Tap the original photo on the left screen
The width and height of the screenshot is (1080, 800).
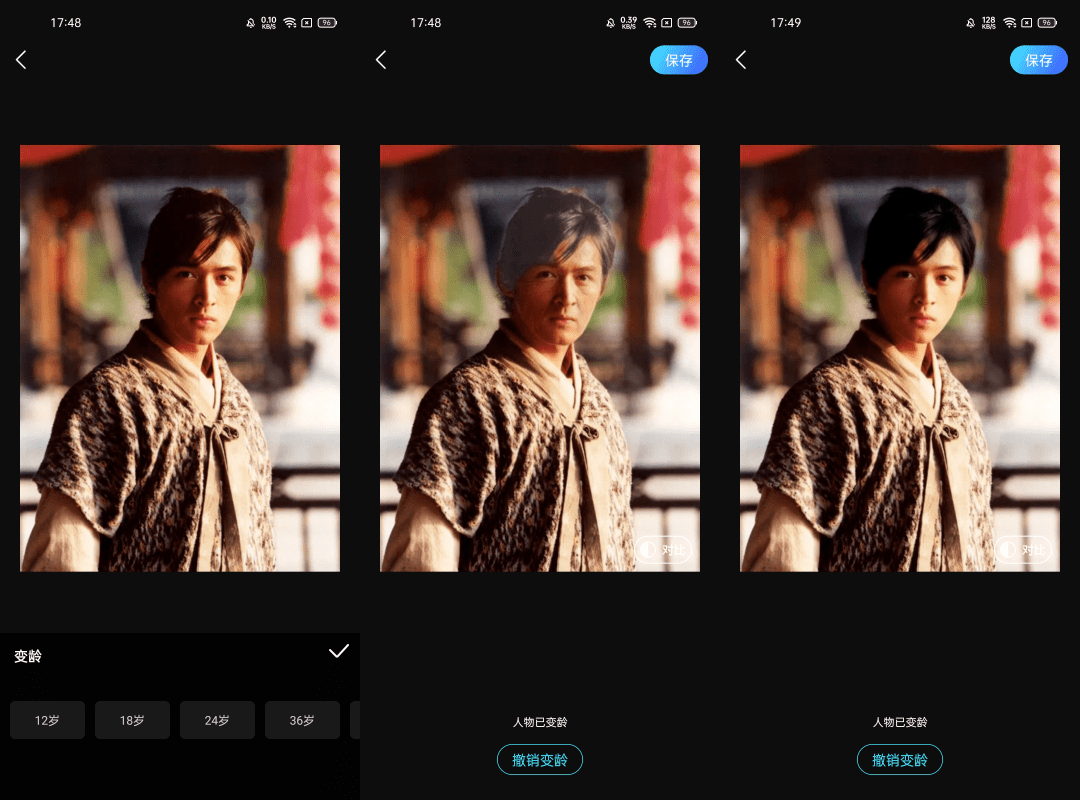pos(180,358)
